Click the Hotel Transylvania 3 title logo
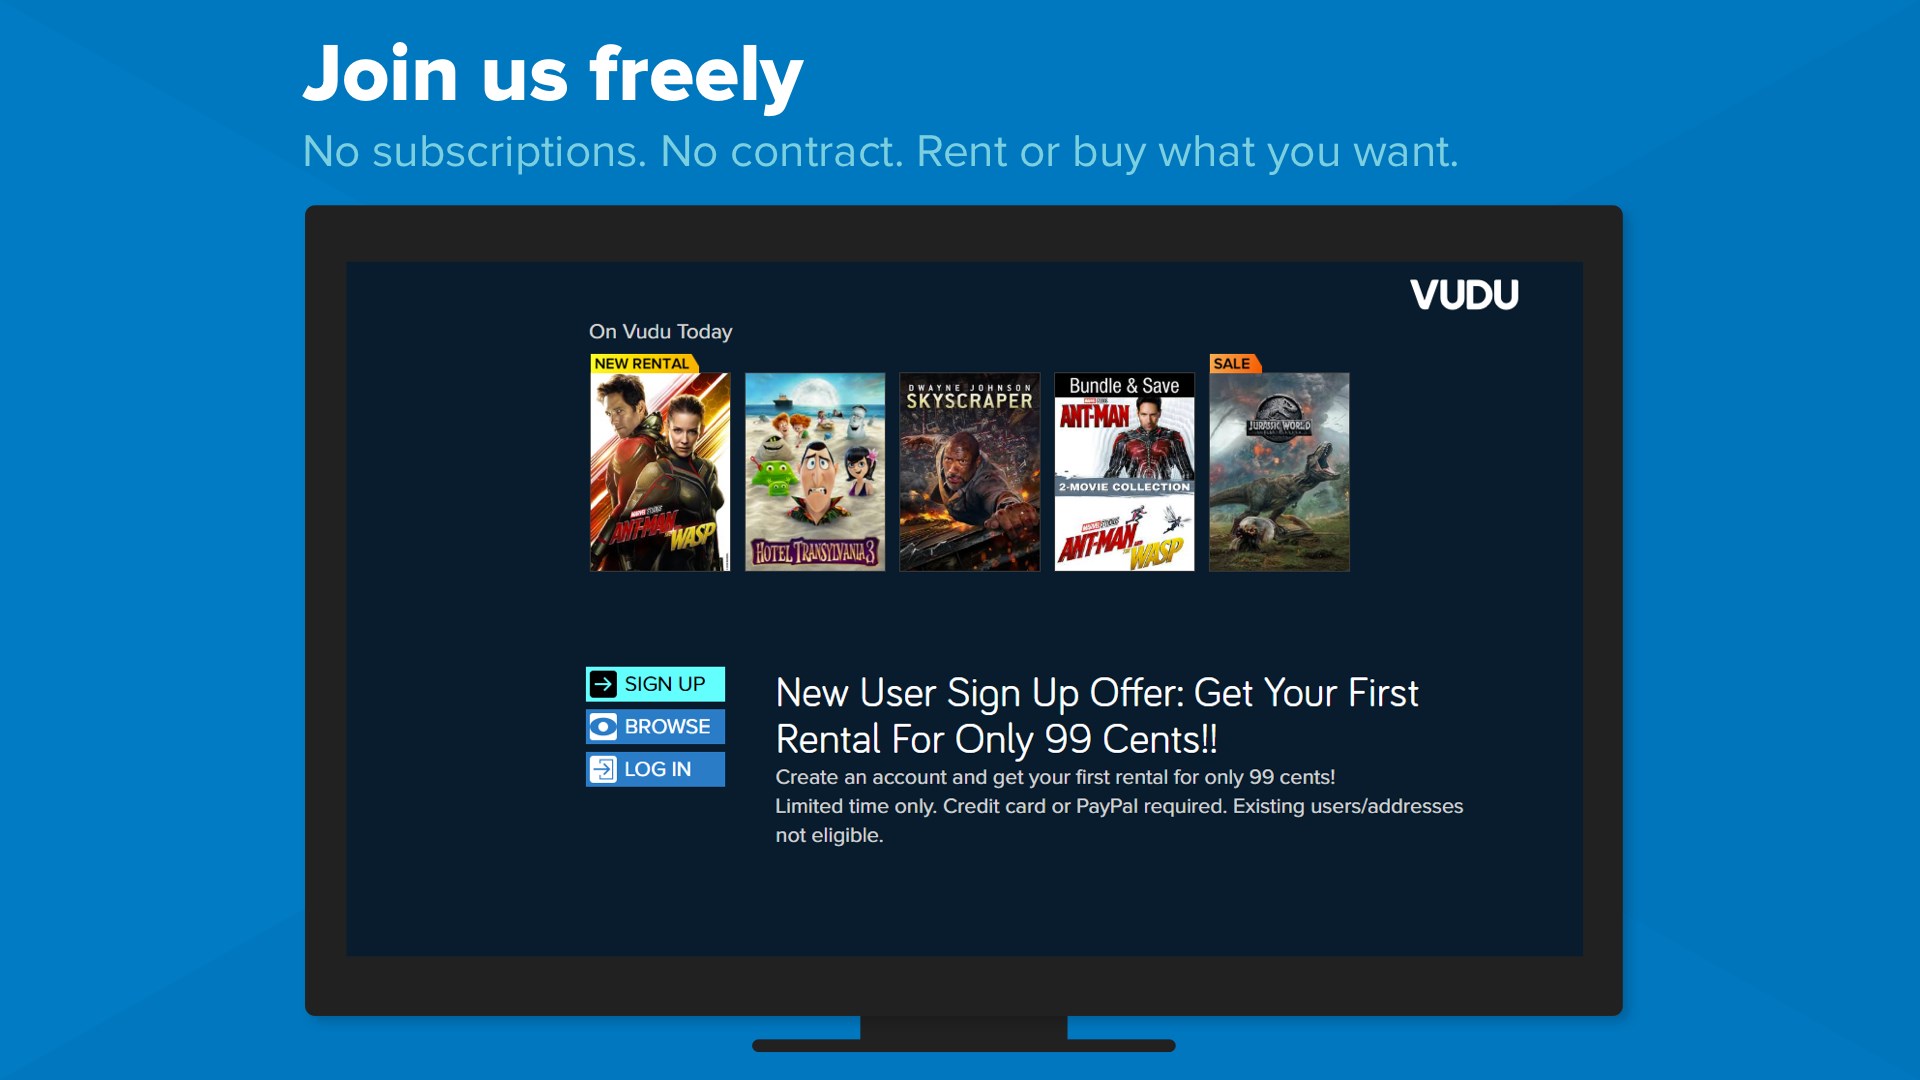This screenshot has width=1920, height=1080. click(x=815, y=551)
